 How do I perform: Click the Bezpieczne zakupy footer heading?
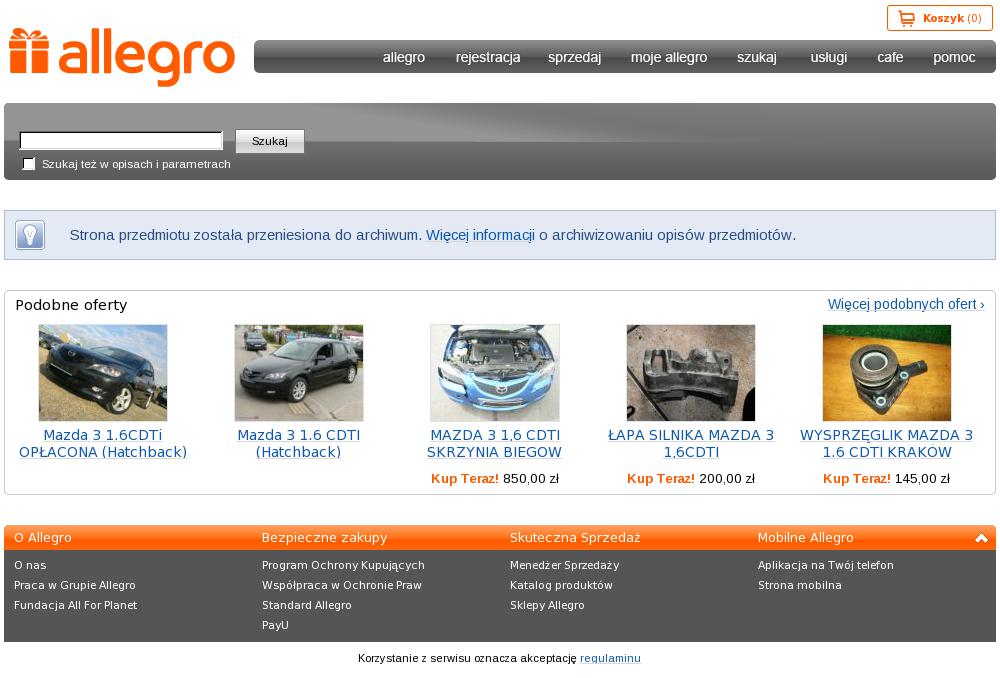coord(324,538)
